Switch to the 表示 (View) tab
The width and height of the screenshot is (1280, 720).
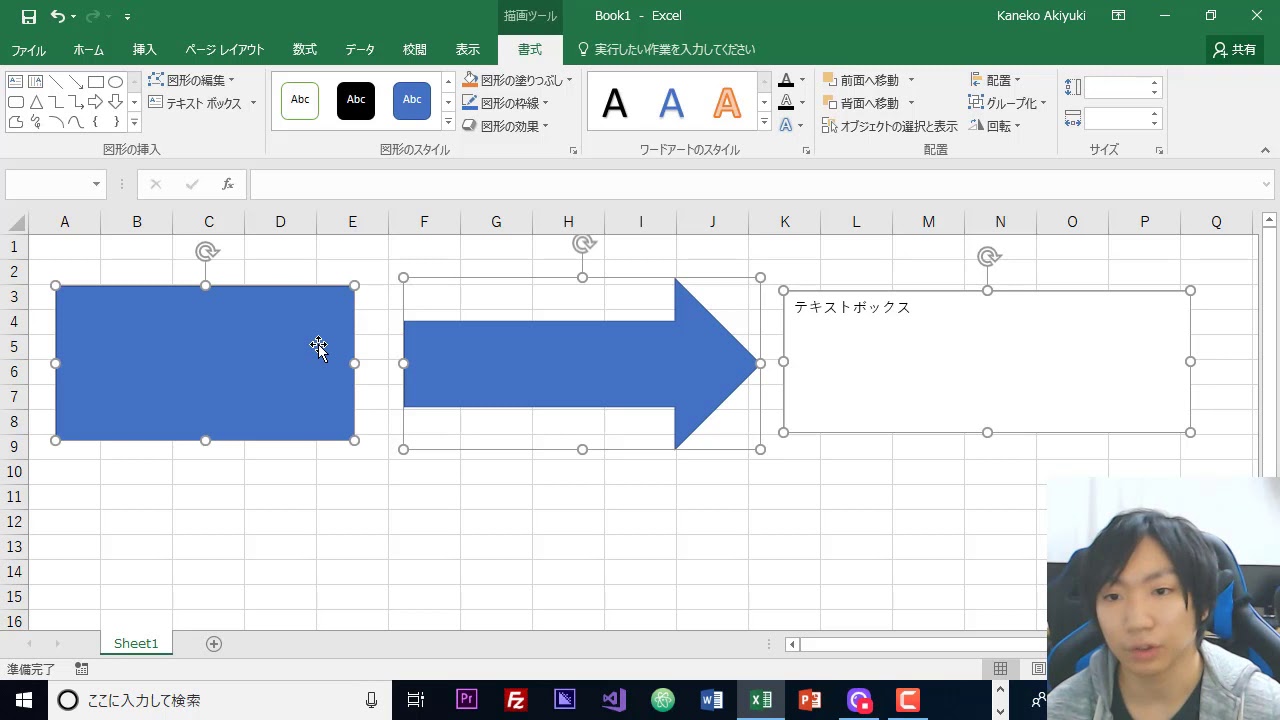468,50
